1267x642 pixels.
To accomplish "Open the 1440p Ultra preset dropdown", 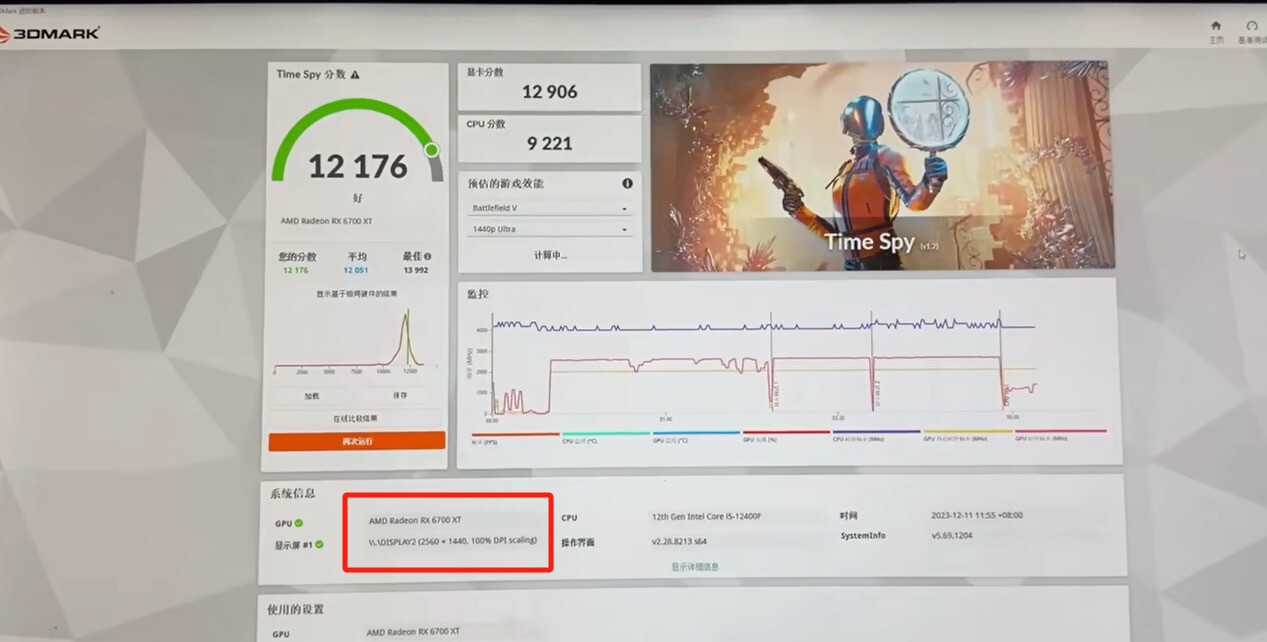I will coord(549,230).
